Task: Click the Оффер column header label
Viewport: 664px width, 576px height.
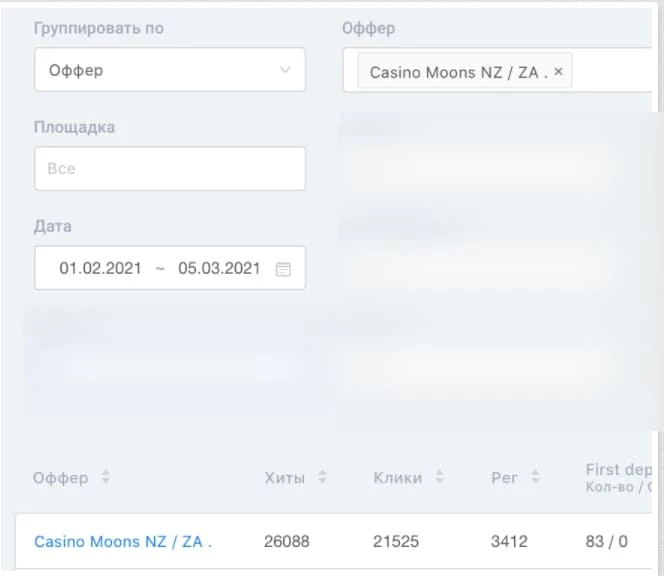Action: 61,478
